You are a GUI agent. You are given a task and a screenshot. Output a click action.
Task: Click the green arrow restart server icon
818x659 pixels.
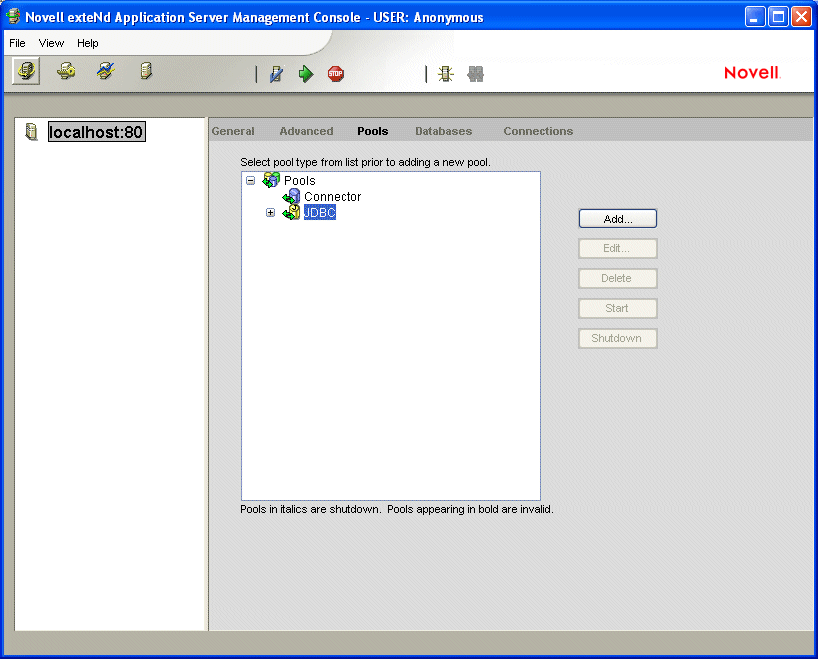click(306, 74)
